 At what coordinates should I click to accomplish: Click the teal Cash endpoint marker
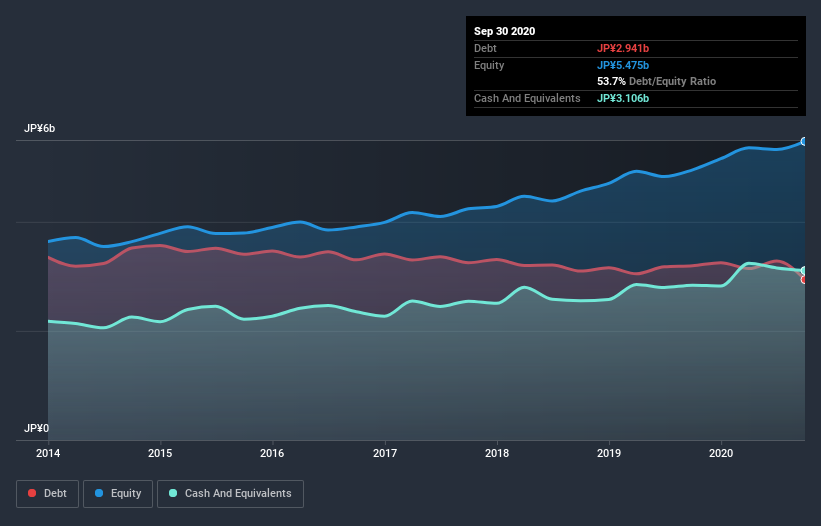[x=804, y=271]
